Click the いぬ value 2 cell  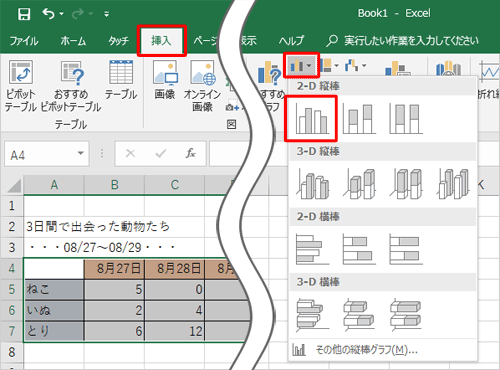(x=114, y=310)
